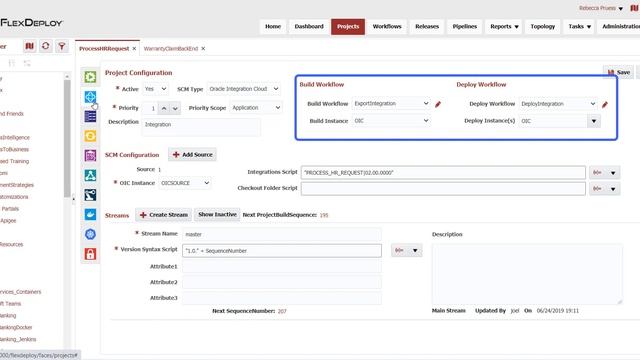Image resolution: width=640 pixels, height=360 pixels.
Task: Close the WarrantyClaimBackEnd tab
Action: pyautogui.click(x=203, y=49)
